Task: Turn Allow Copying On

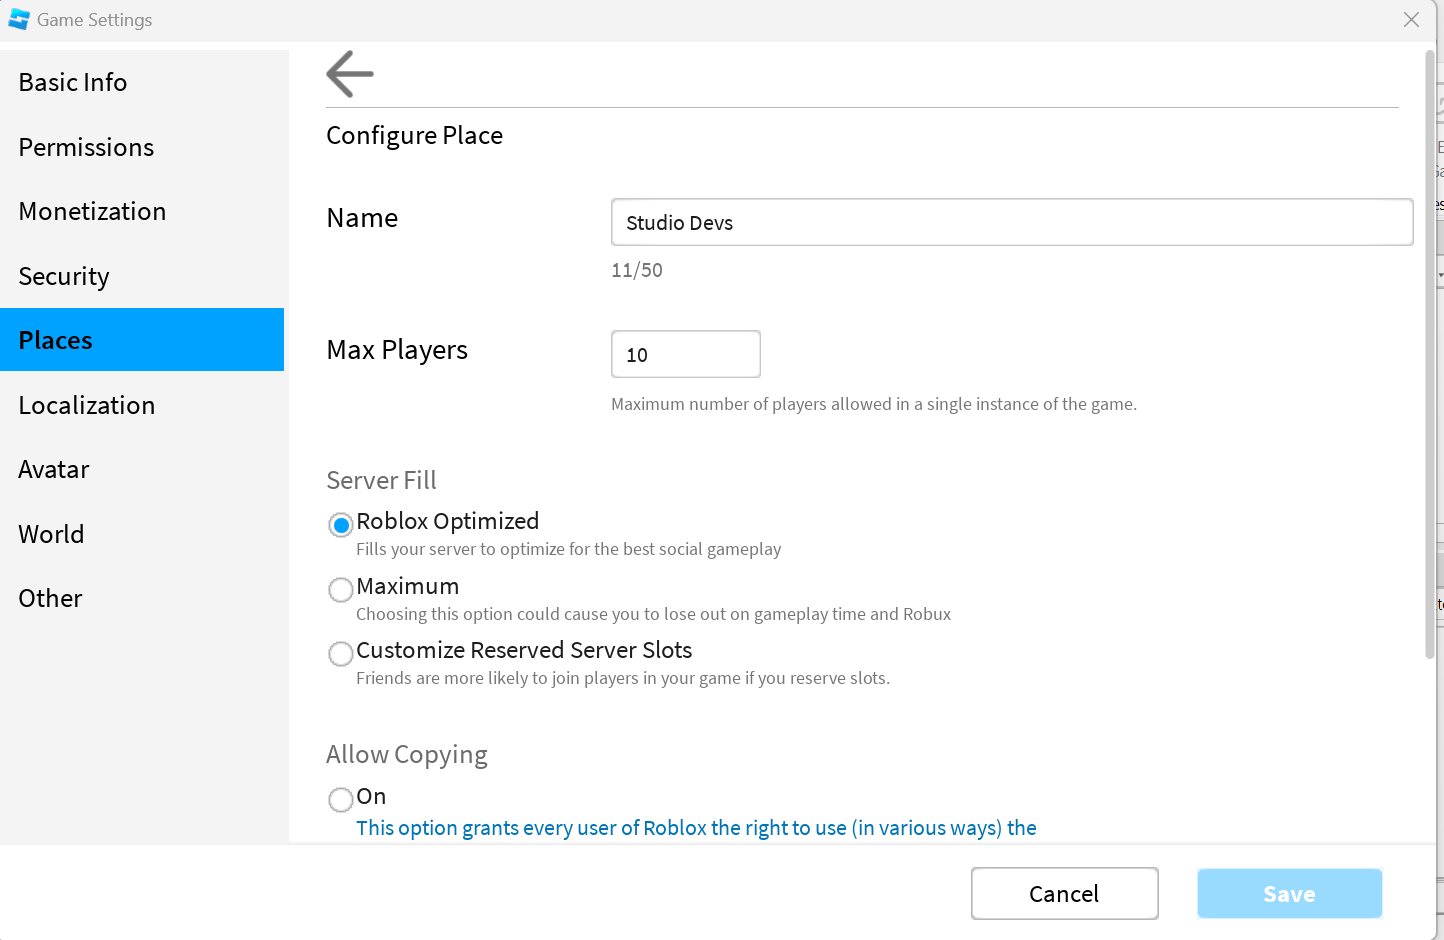Action: tap(341, 800)
